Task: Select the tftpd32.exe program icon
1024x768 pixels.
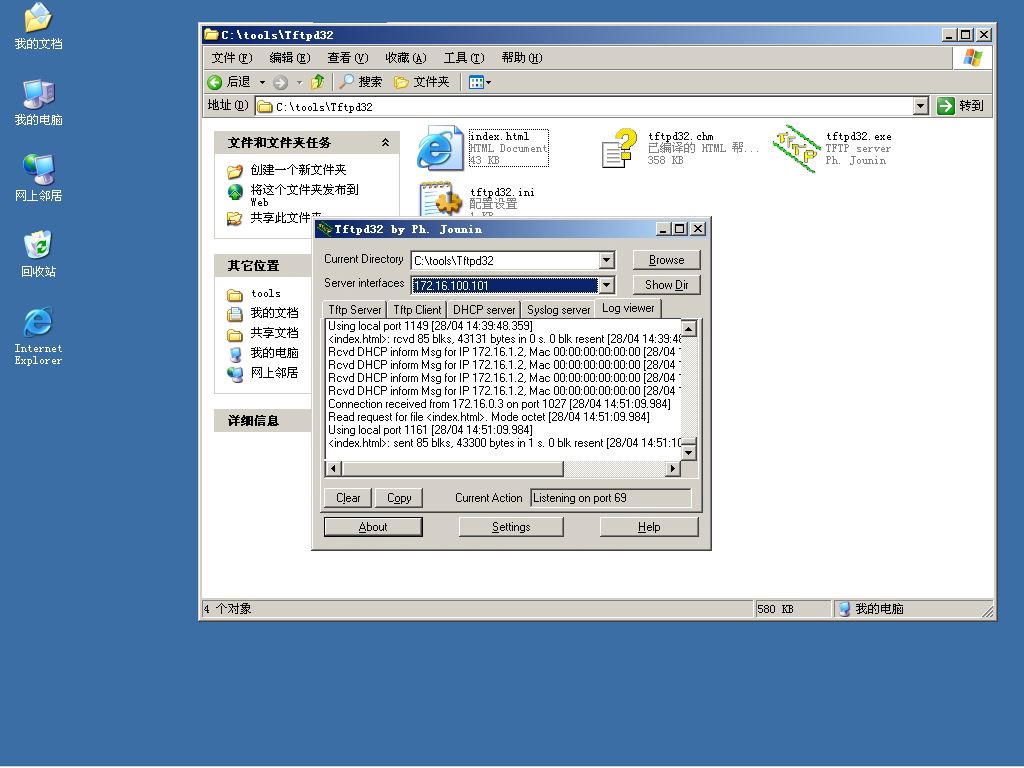Action: [796, 148]
